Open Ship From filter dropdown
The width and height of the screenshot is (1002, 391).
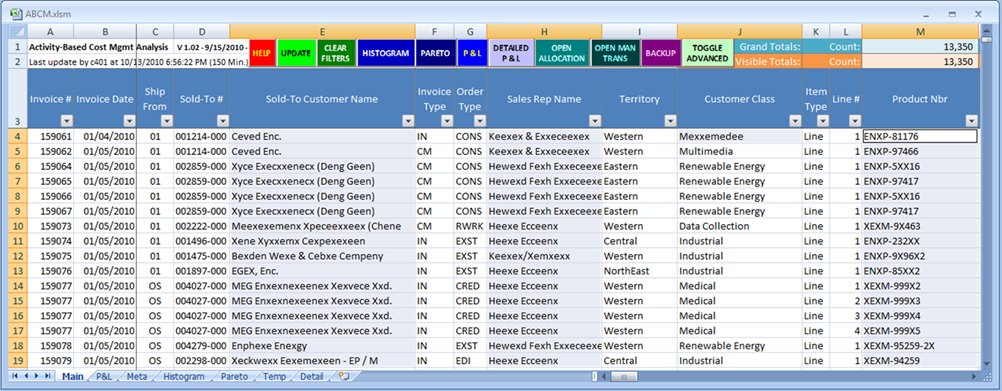click(x=166, y=121)
